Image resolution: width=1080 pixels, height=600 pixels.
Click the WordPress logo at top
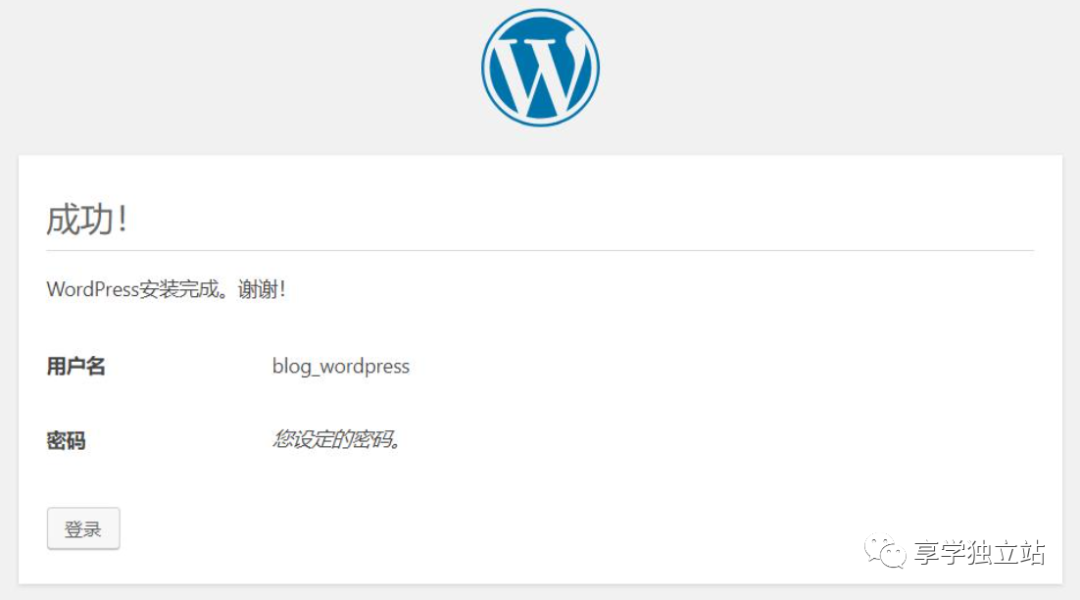tap(540, 68)
